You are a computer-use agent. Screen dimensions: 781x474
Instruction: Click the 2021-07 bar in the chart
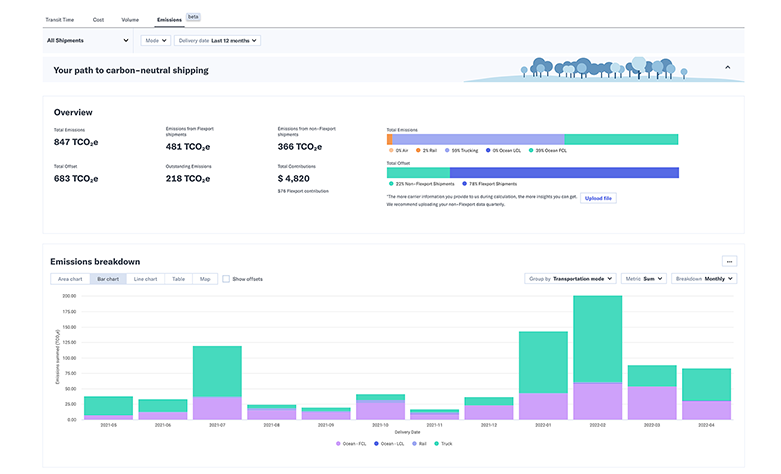coord(217,383)
